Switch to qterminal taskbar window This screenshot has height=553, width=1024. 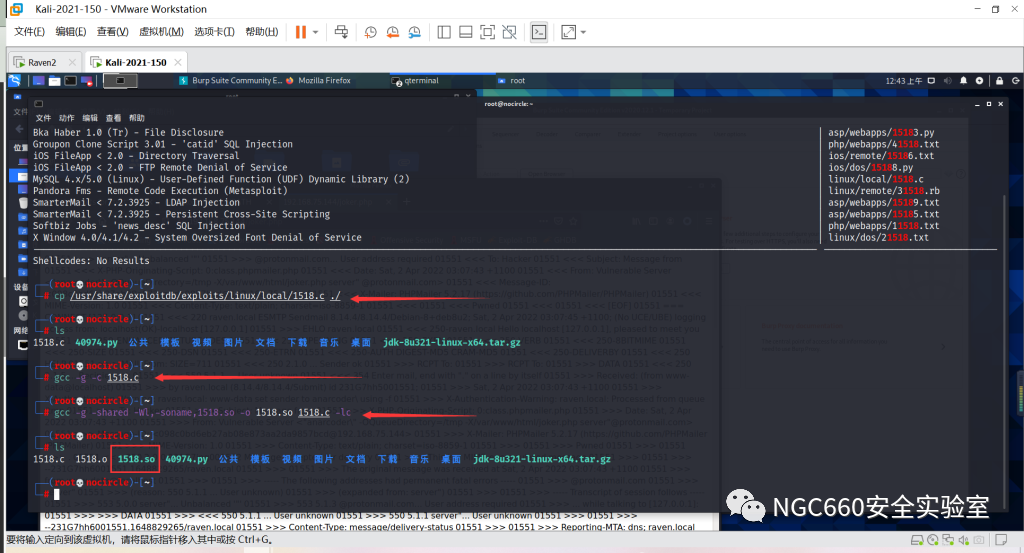coord(415,81)
